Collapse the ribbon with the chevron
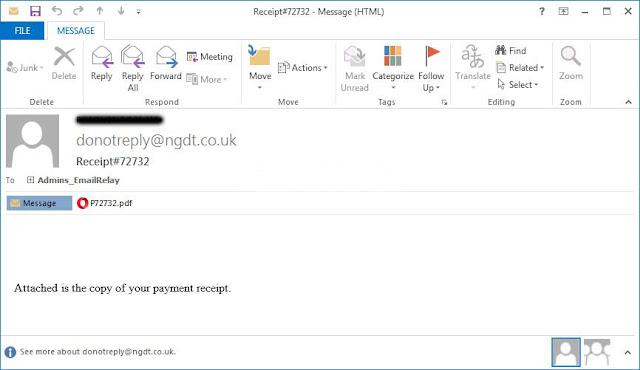640x370 pixels. [628, 102]
